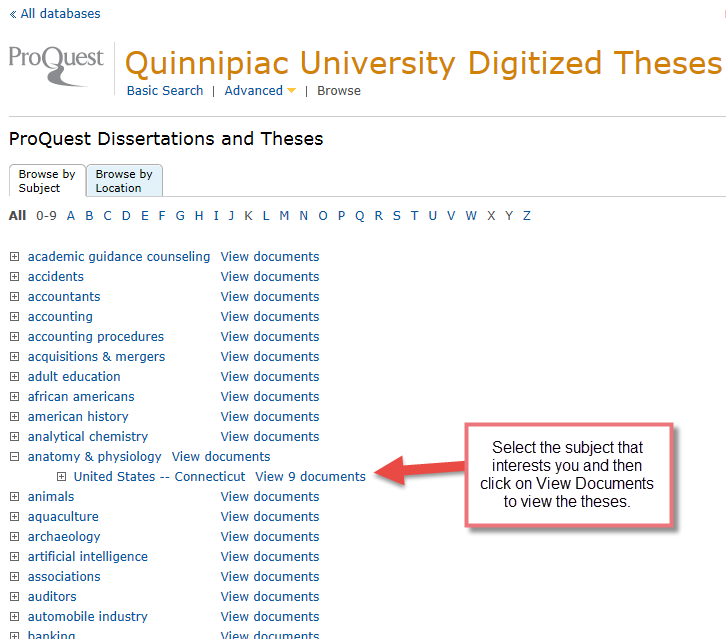The image size is (726, 639).
Task: Filter subjects by letter P
Action: point(341,216)
